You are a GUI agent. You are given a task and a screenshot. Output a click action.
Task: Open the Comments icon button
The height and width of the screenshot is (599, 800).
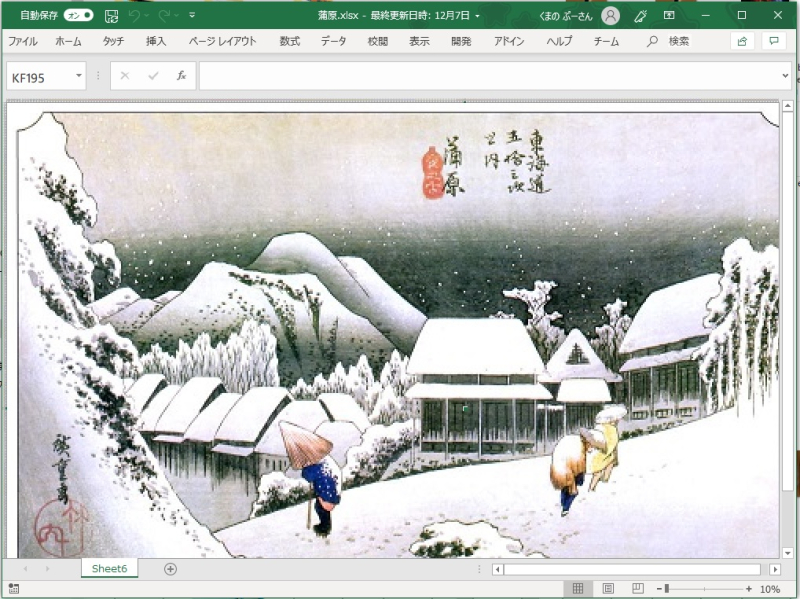[x=774, y=41]
